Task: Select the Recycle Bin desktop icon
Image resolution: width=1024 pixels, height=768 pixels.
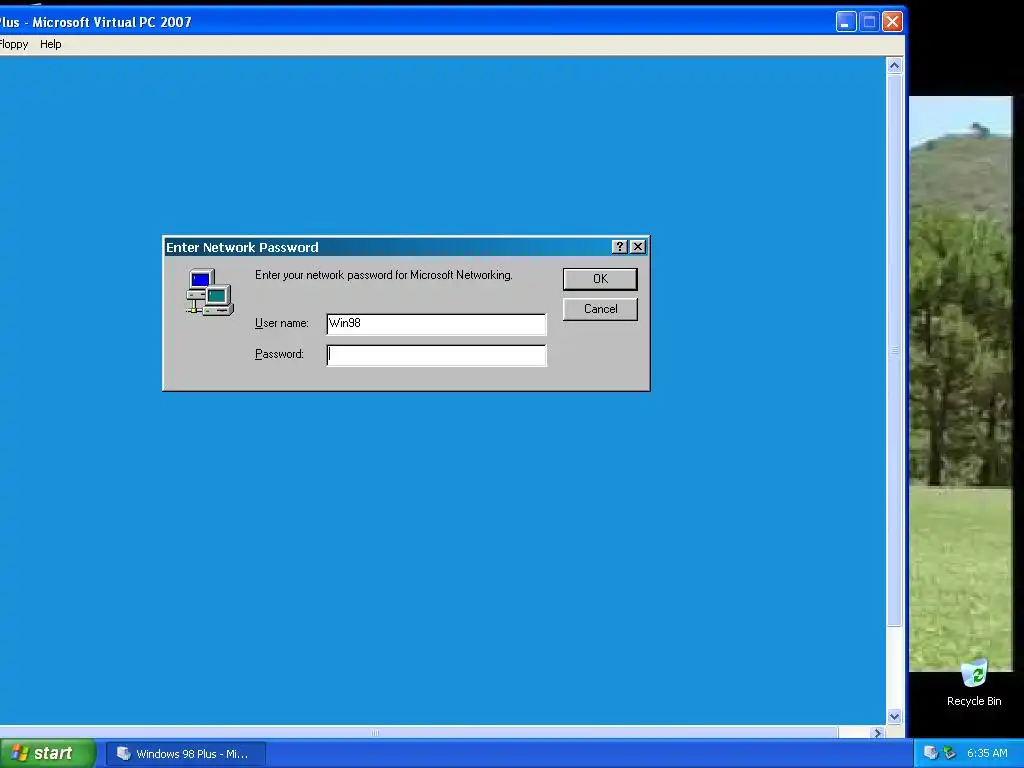Action: pos(974,683)
